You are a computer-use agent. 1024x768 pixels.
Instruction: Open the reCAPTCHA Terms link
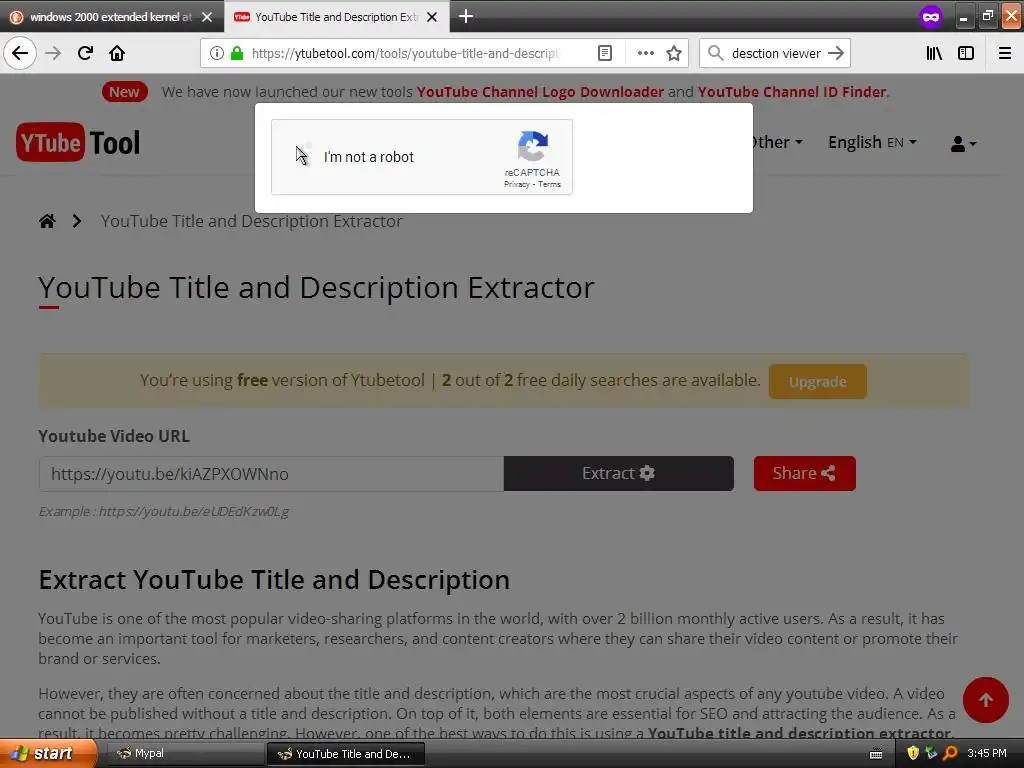point(549,185)
